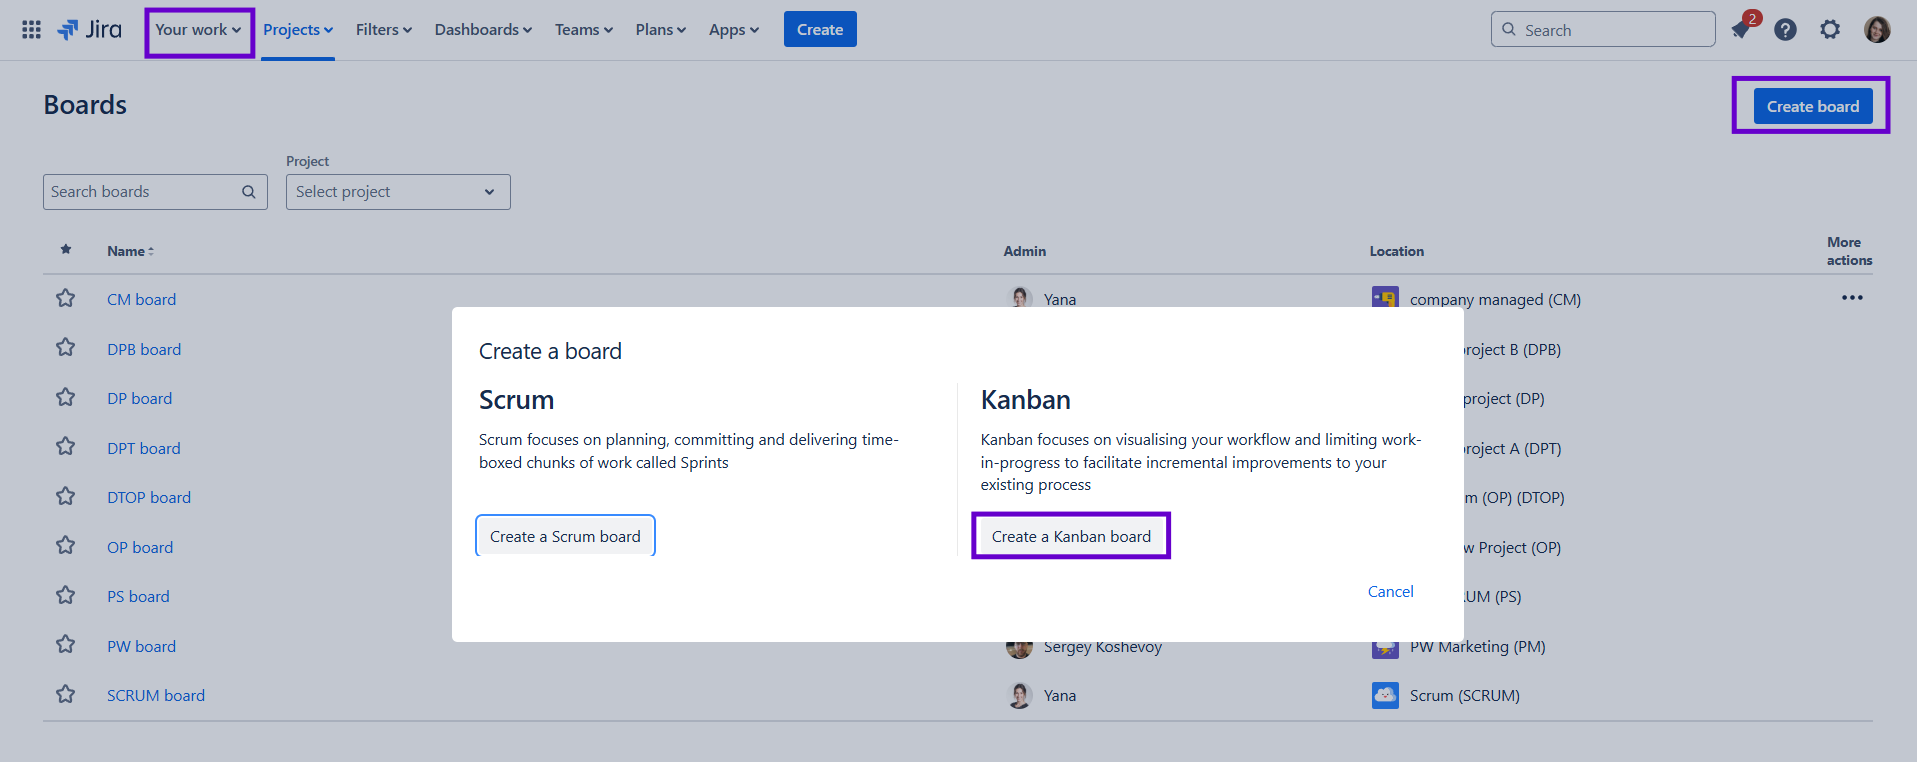
Task: Open the app switcher grid icon
Action: (x=31, y=30)
